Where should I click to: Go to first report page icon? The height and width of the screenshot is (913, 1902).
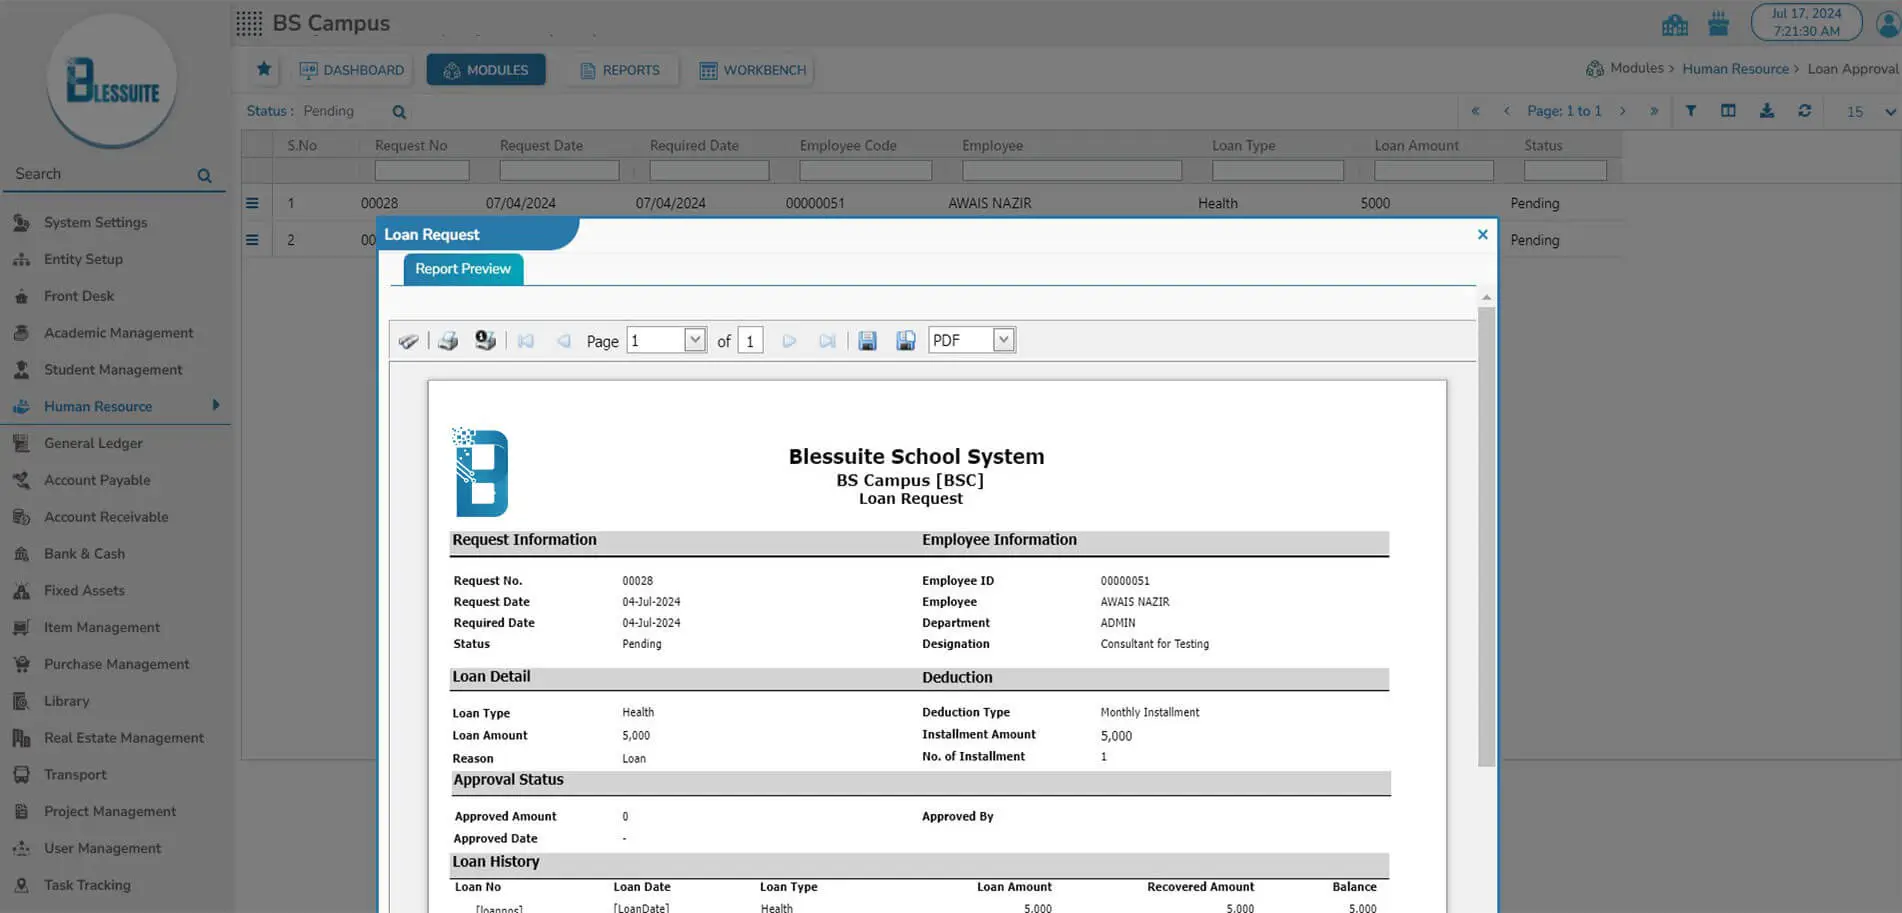point(526,341)
